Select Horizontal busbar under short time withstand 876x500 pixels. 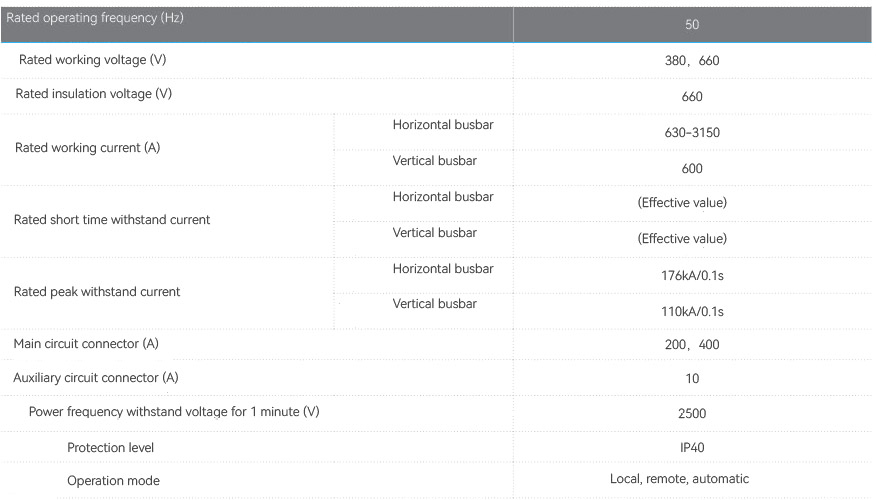pyautogui.click(x=443, y=197)
